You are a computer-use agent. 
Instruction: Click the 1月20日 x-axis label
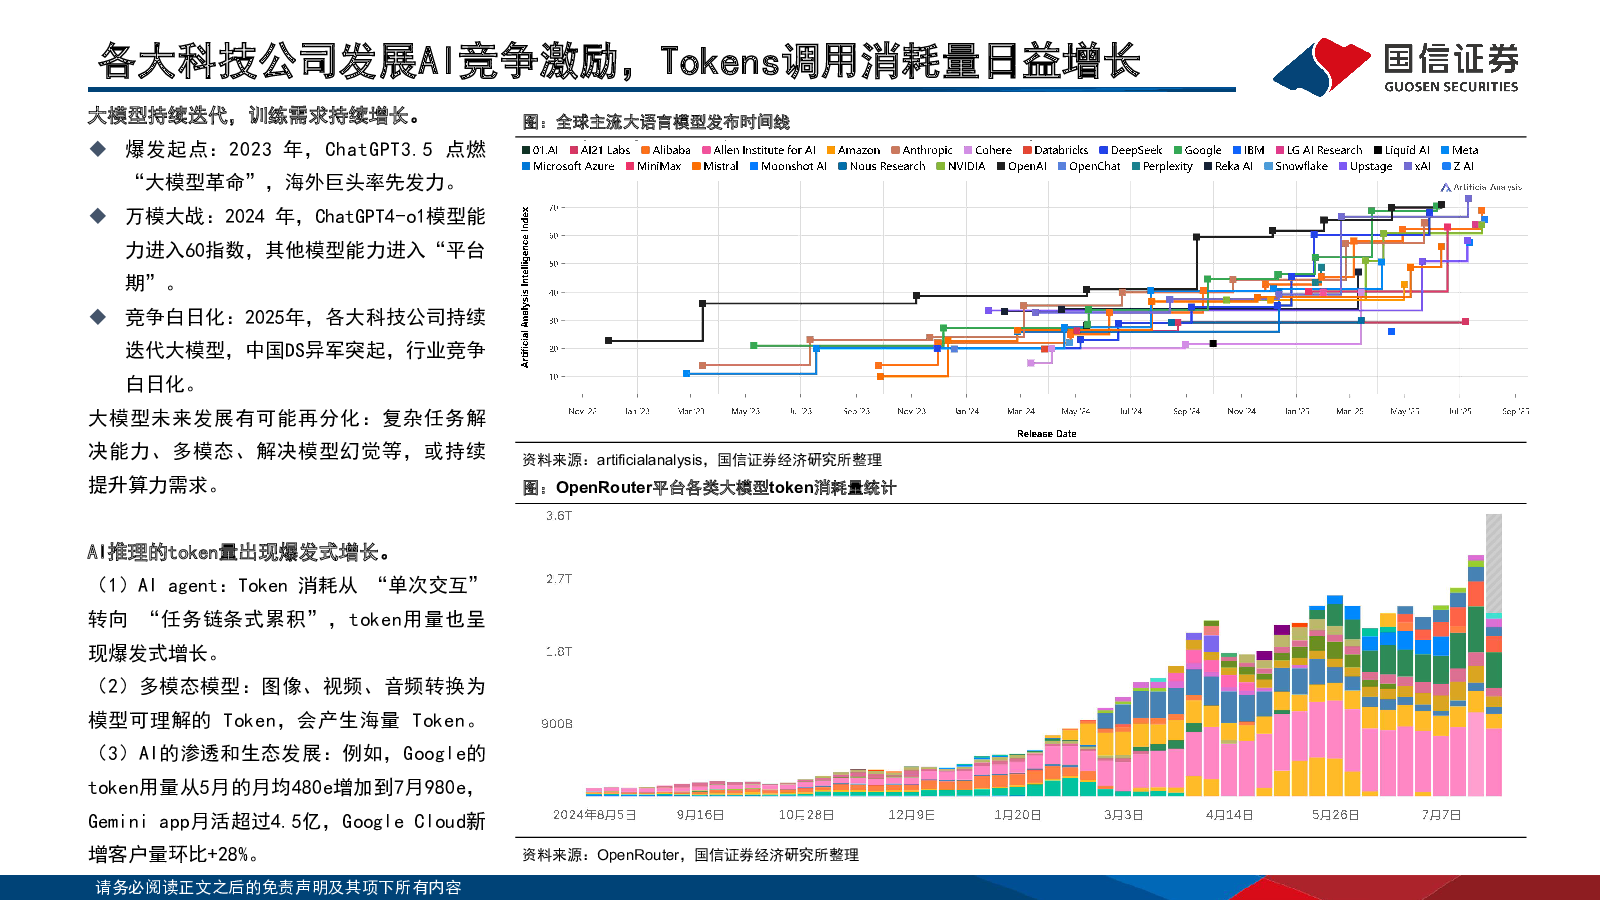(x=1018, y=815)
